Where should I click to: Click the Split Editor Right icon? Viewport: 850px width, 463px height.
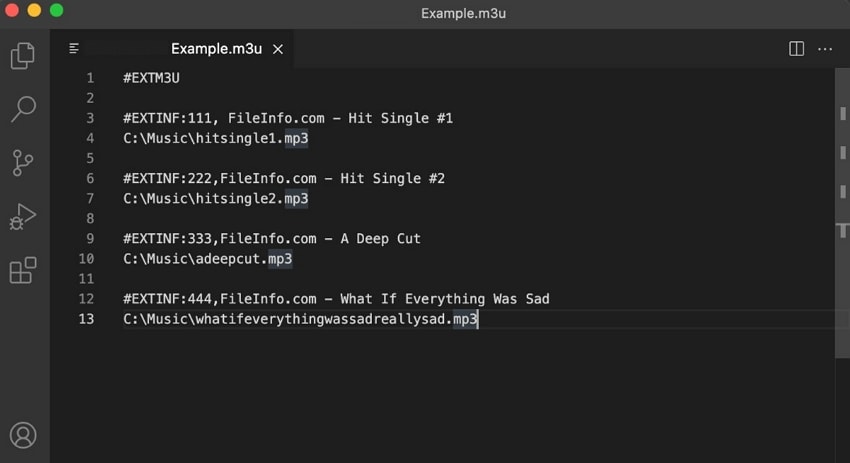(797, 48)
